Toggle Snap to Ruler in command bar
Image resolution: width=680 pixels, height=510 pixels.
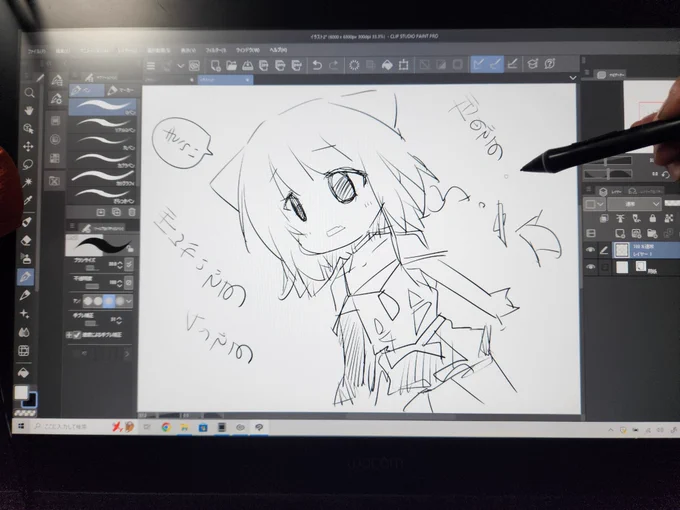pyautogui.click(x=478, y=65)
